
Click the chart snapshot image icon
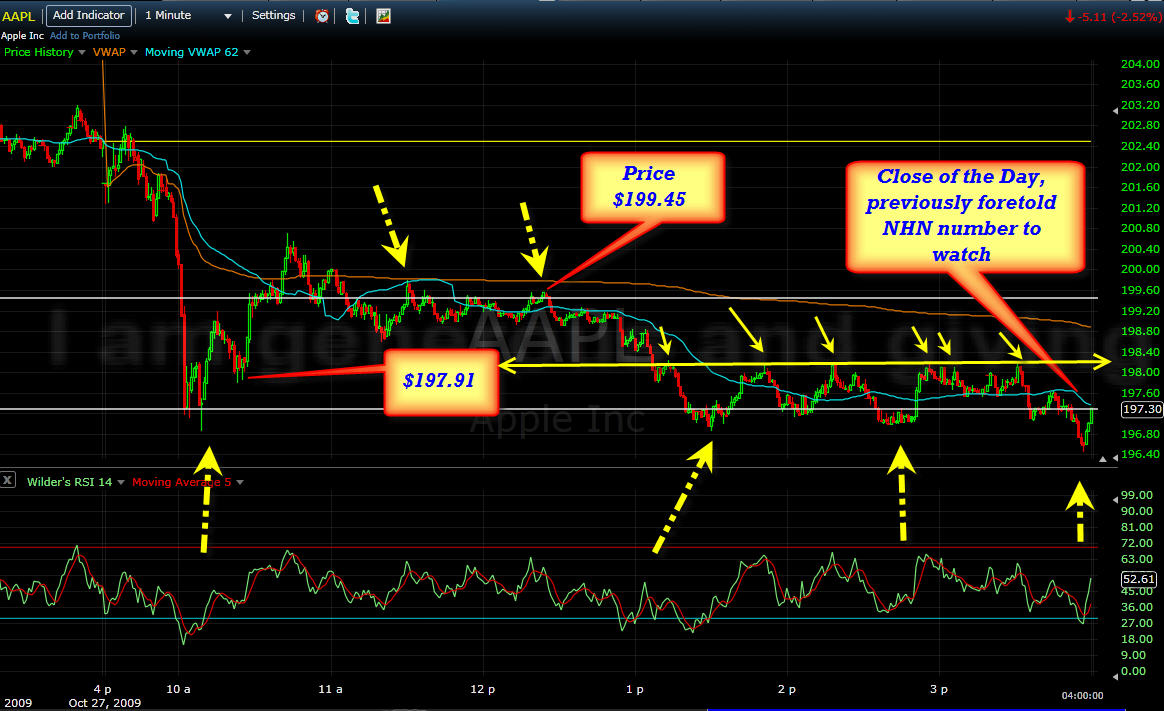click(383, 16)
